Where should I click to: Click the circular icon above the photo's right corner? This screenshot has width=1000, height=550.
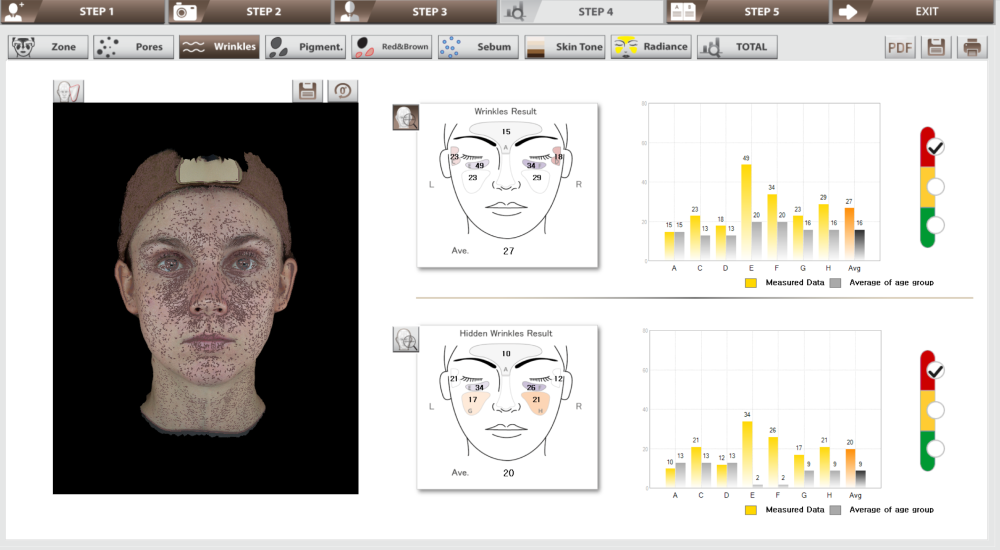(x=343, y=91)
